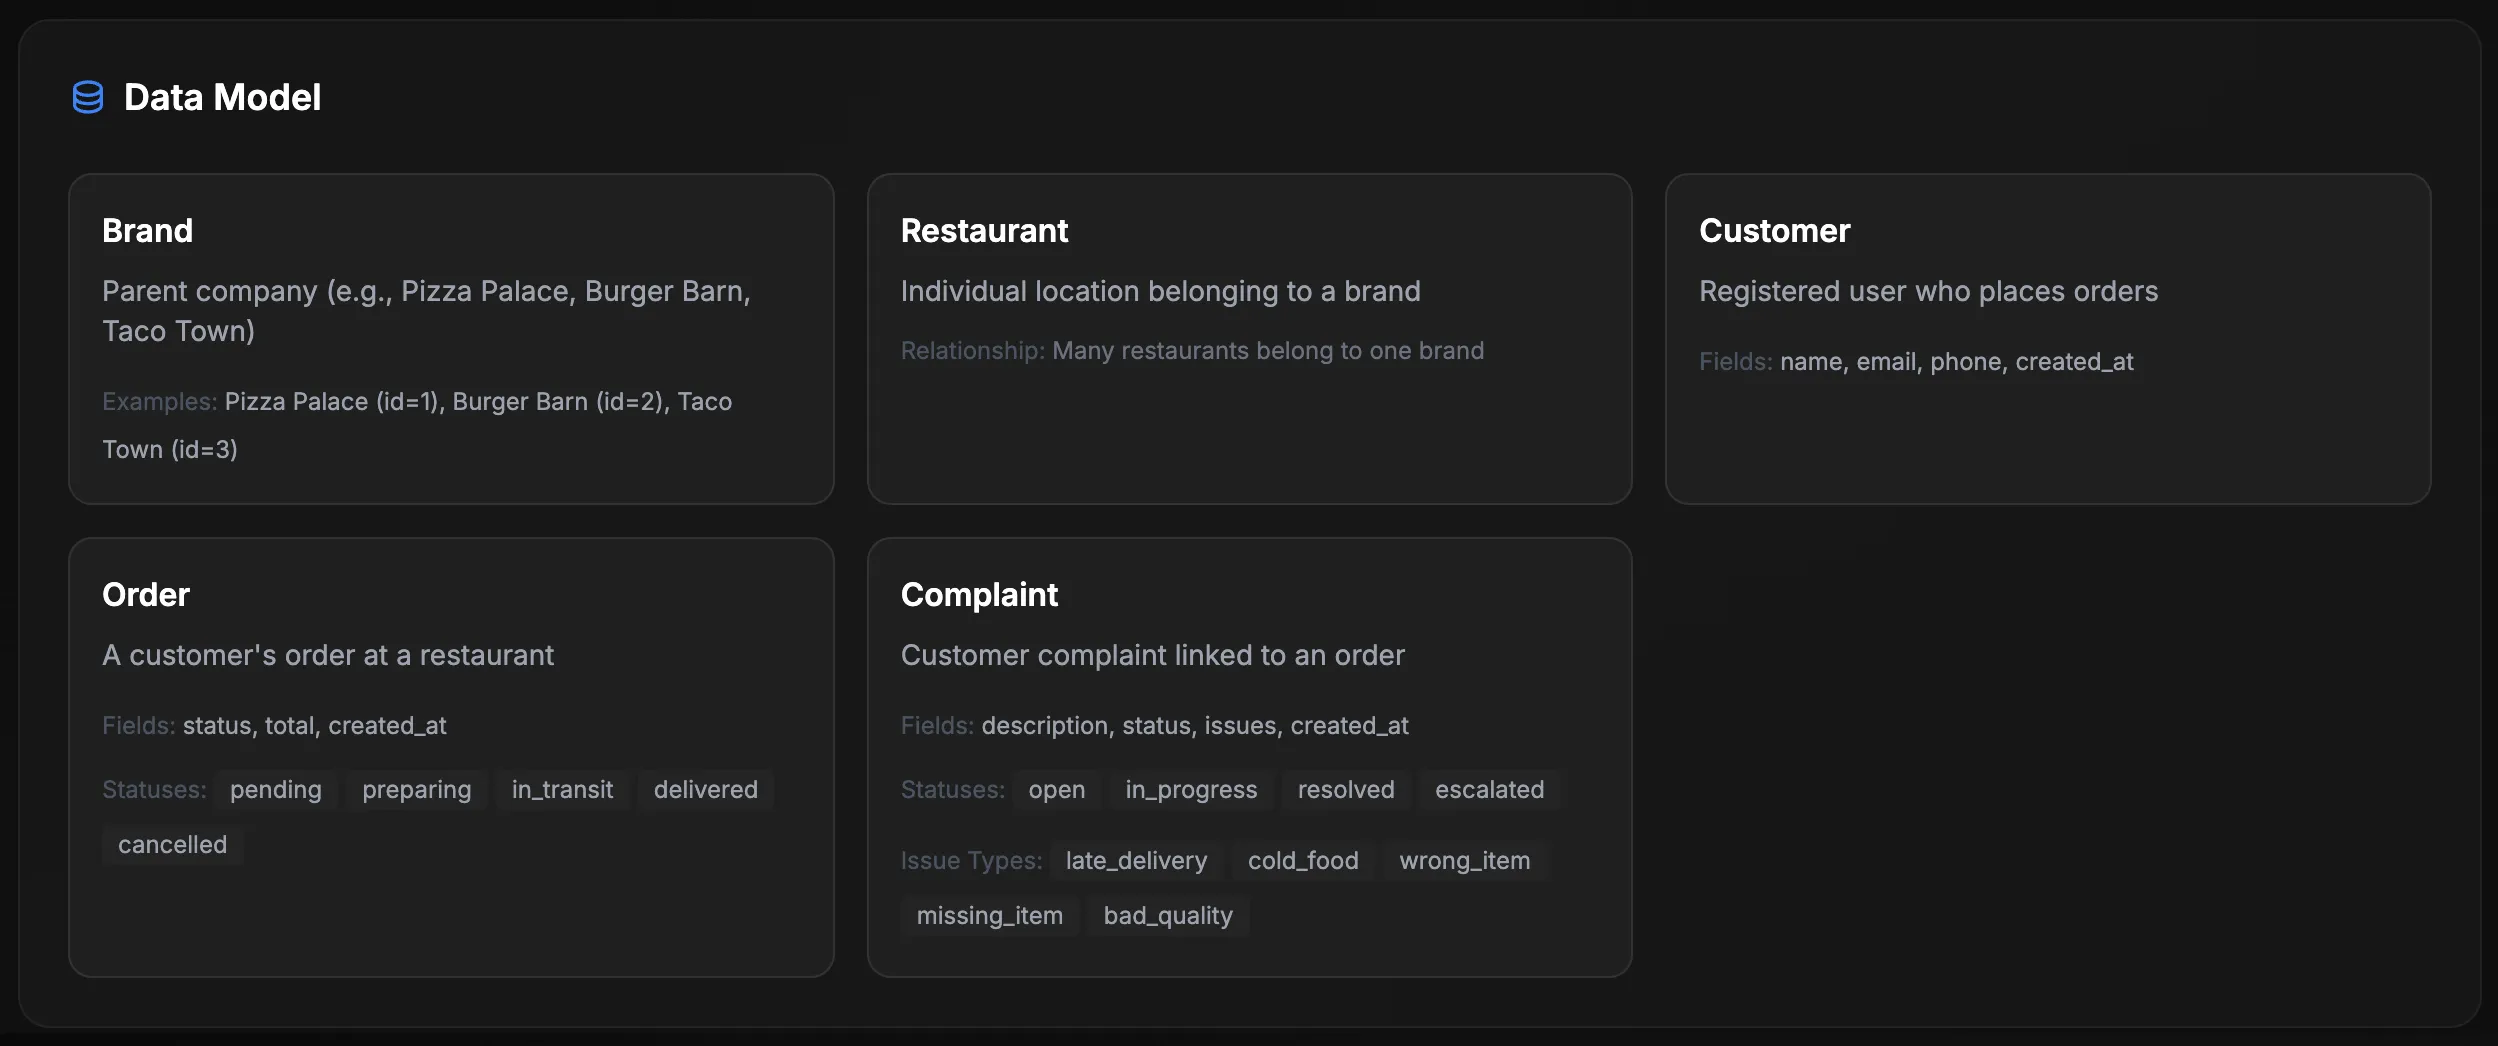2498x1046 pixels.
Task: Select the open complaint status badge
Action: (x=1057, y=789)
